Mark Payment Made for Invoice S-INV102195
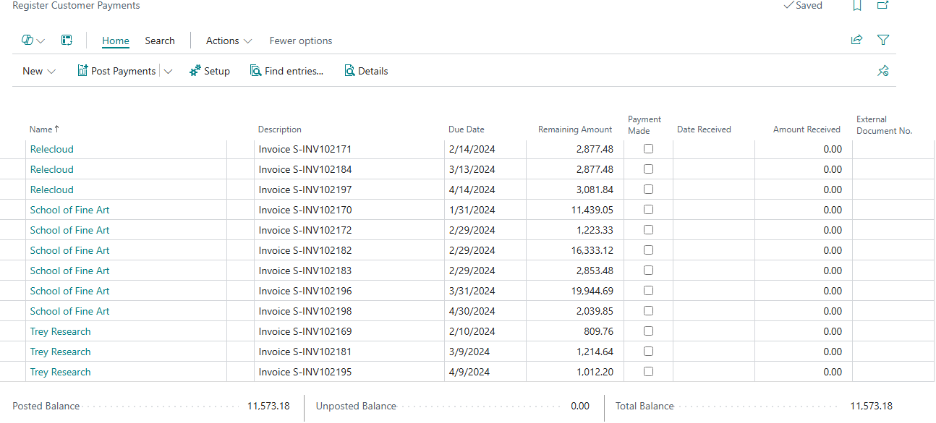This screenshot has width=936, height=423. [648, 372]
